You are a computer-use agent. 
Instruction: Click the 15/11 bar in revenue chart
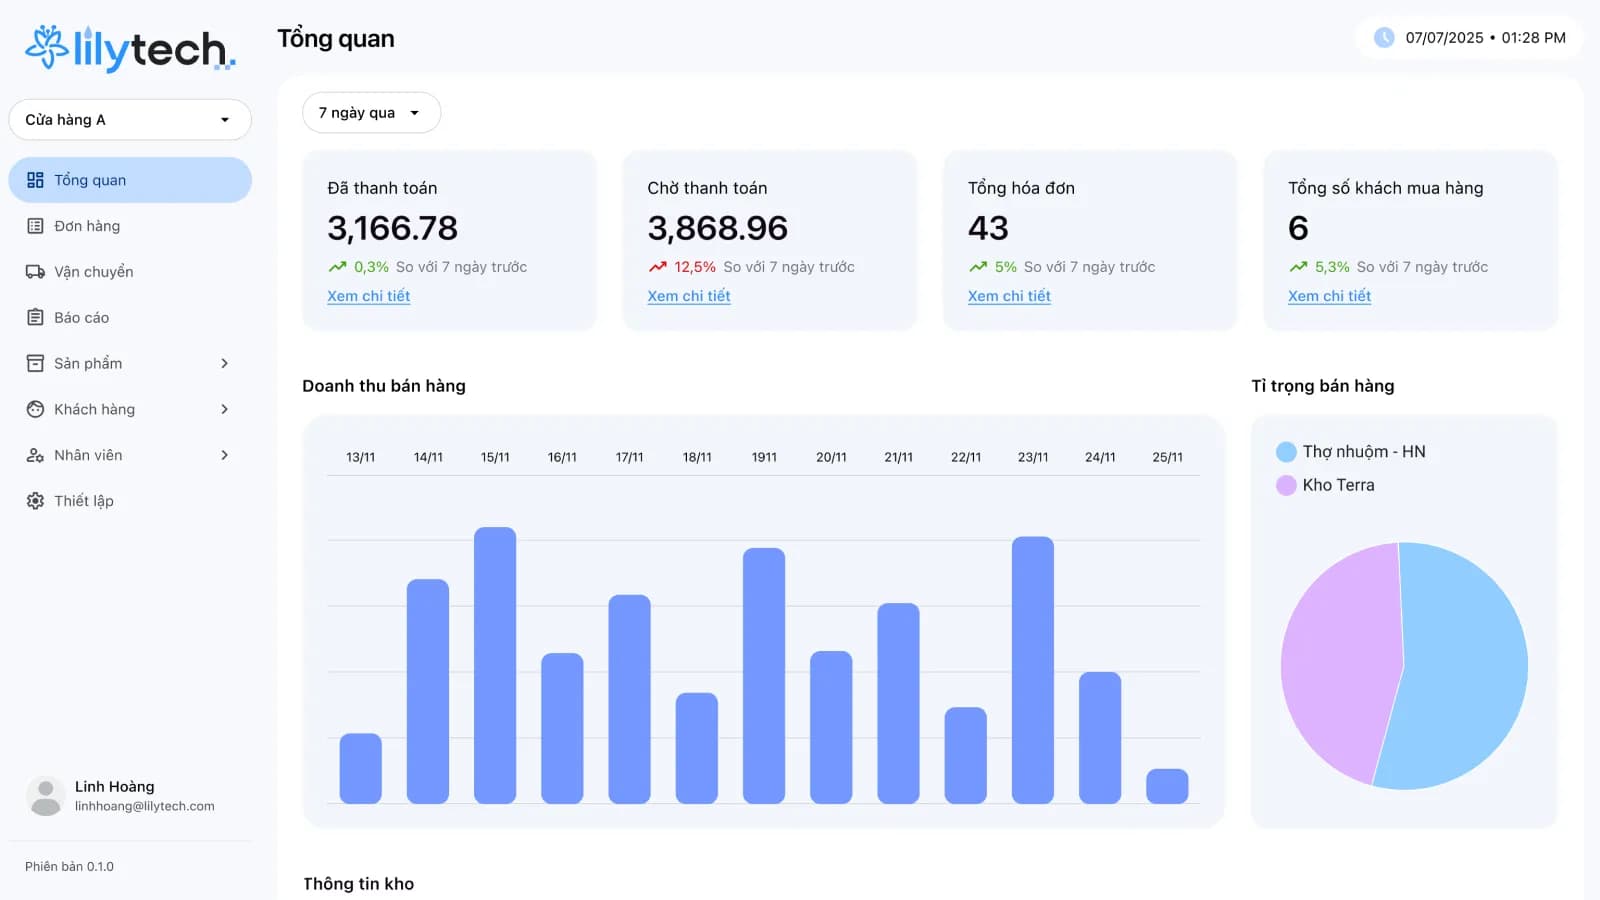tap(495, 665)
